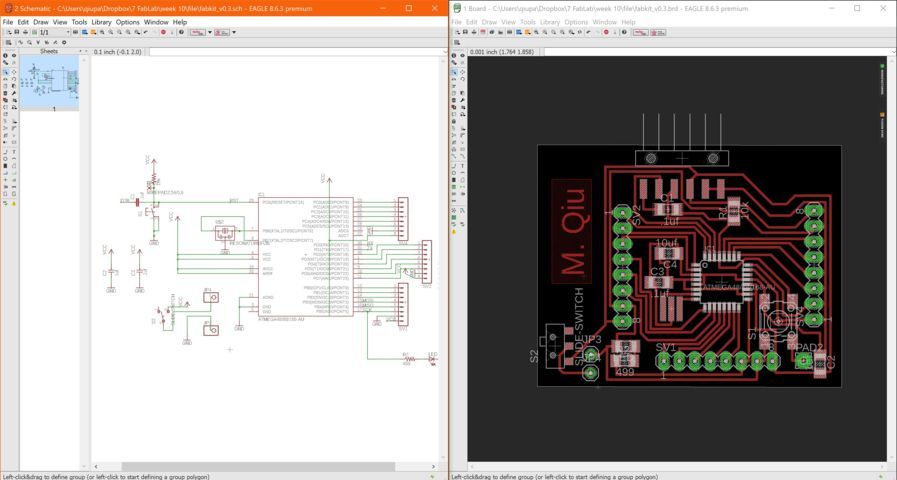
Task: Click M. Qiu text on board
Action: pyautogui.click(x=573, y=231)
